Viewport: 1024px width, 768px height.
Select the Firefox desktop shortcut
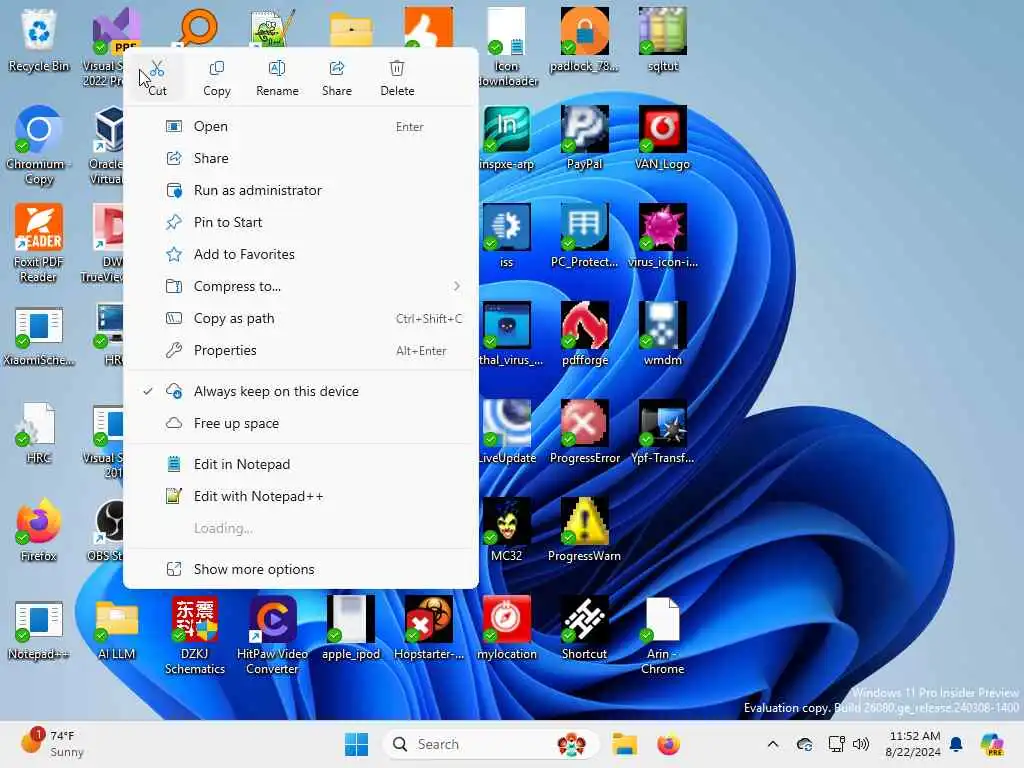coord(39,530)
